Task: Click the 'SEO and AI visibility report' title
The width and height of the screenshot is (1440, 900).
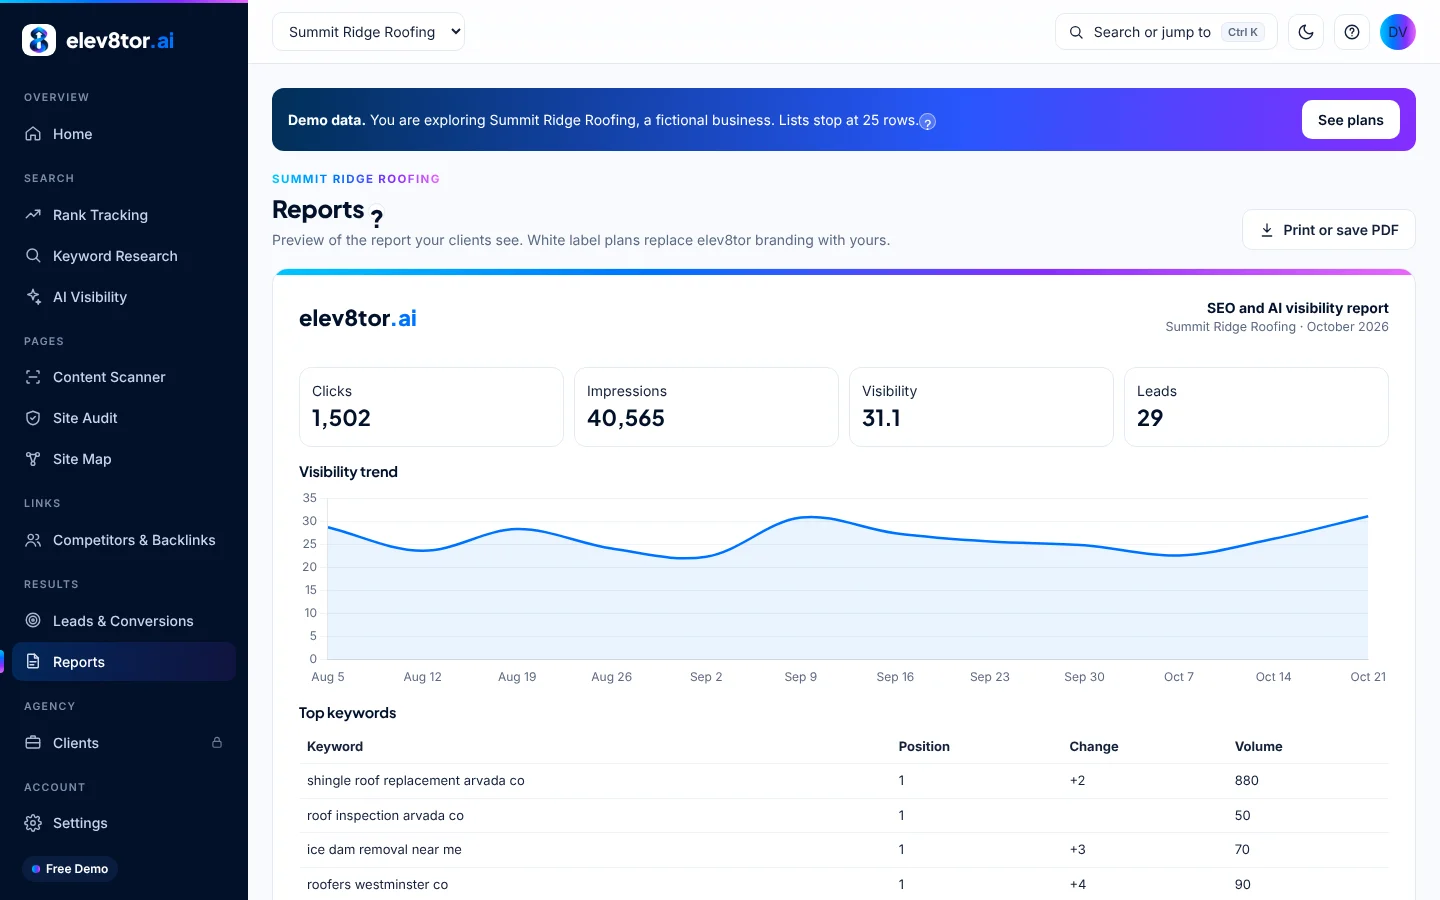Action: pos(1297,308)
